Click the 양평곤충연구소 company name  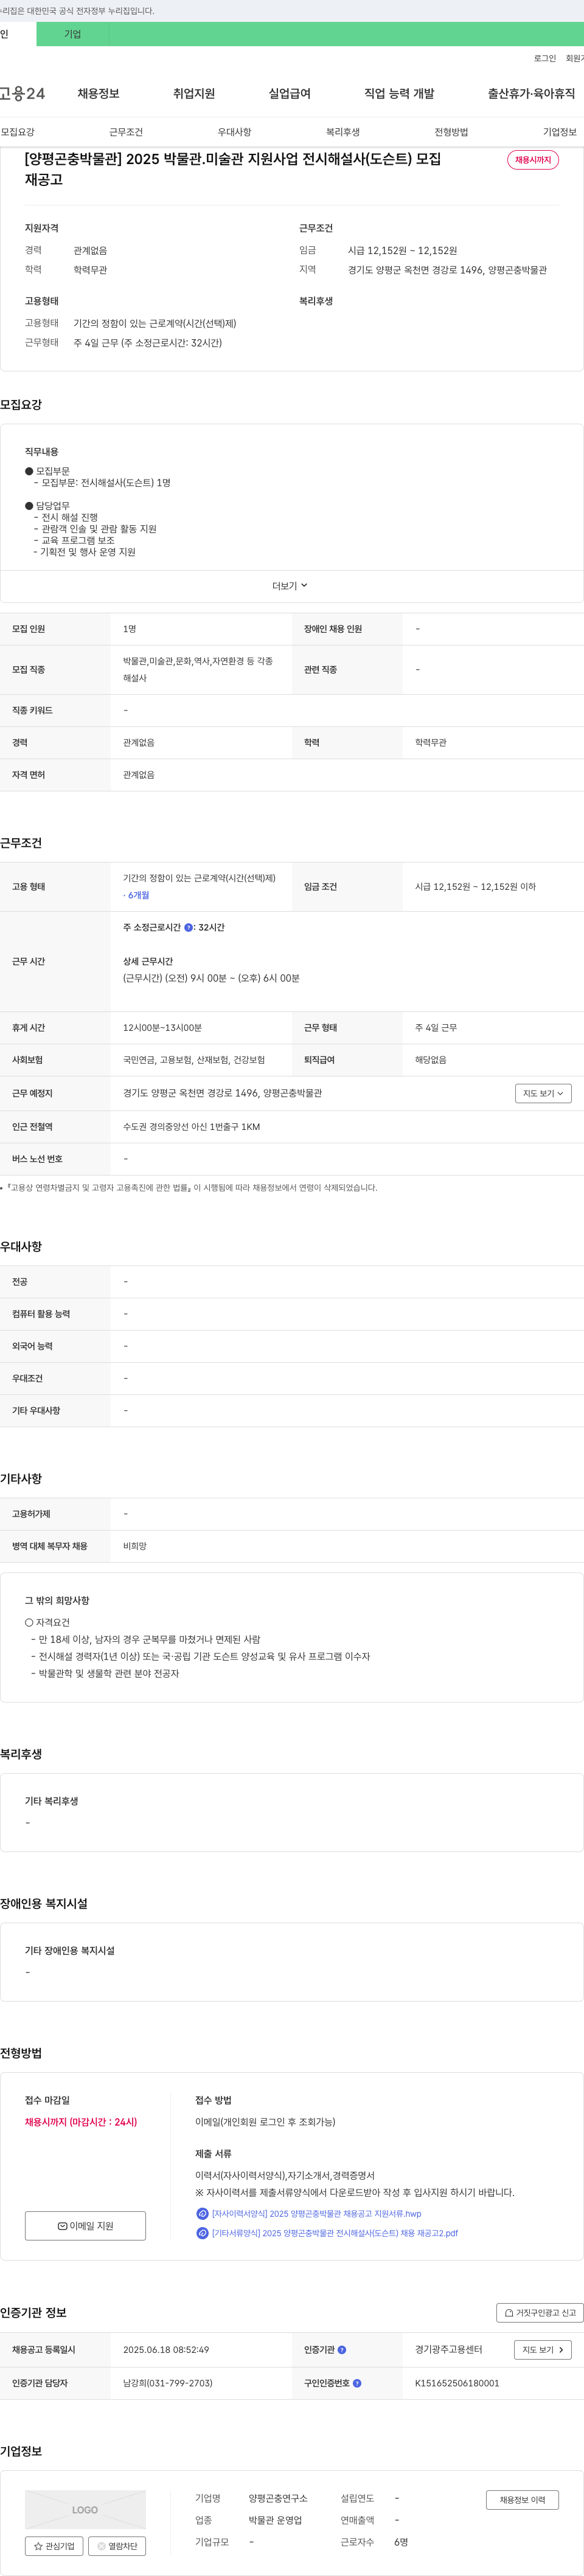pos(278,2498)
